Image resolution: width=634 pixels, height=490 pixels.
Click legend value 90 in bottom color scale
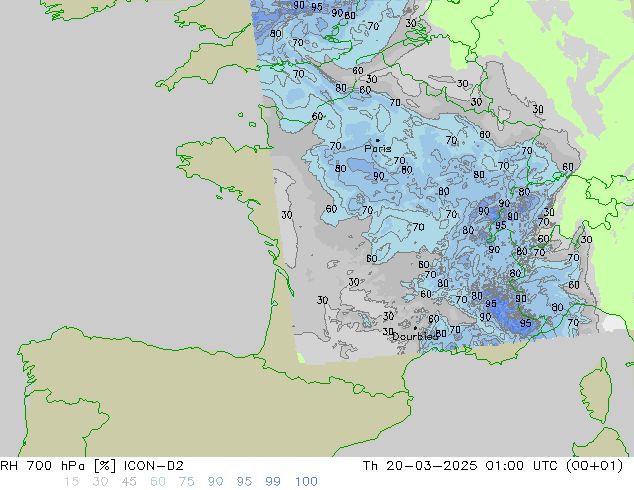(x=215, y=482)
